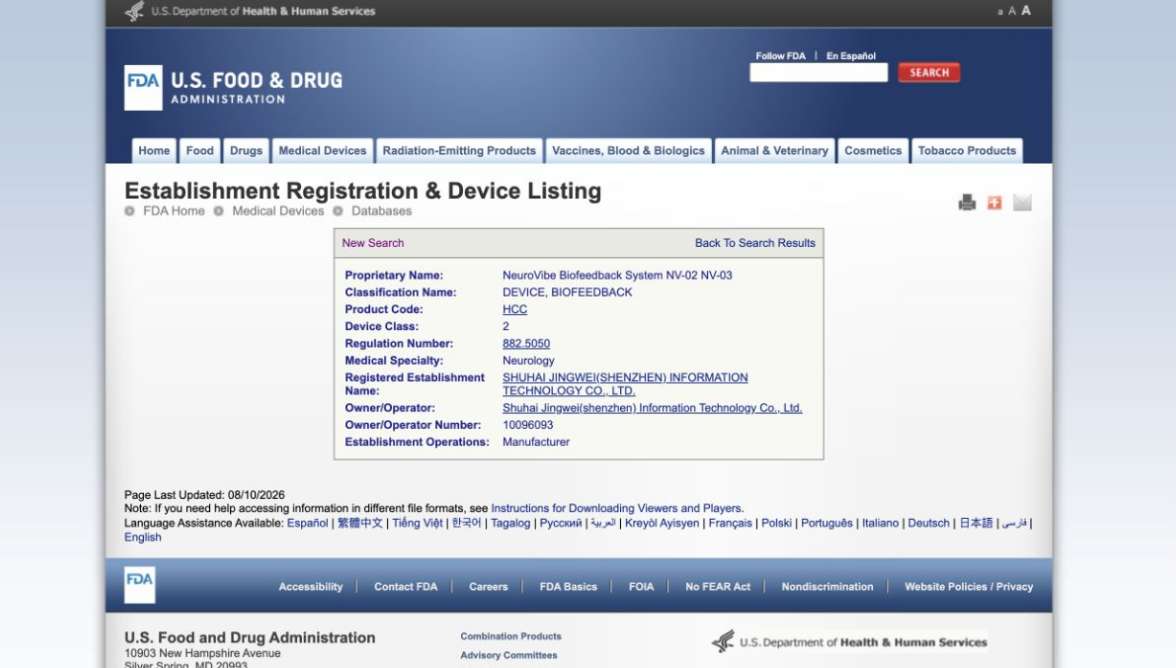1176x668 pixels.
Task: Open product code HCC link
Action: pyautogui.click(x=514, y=310)
